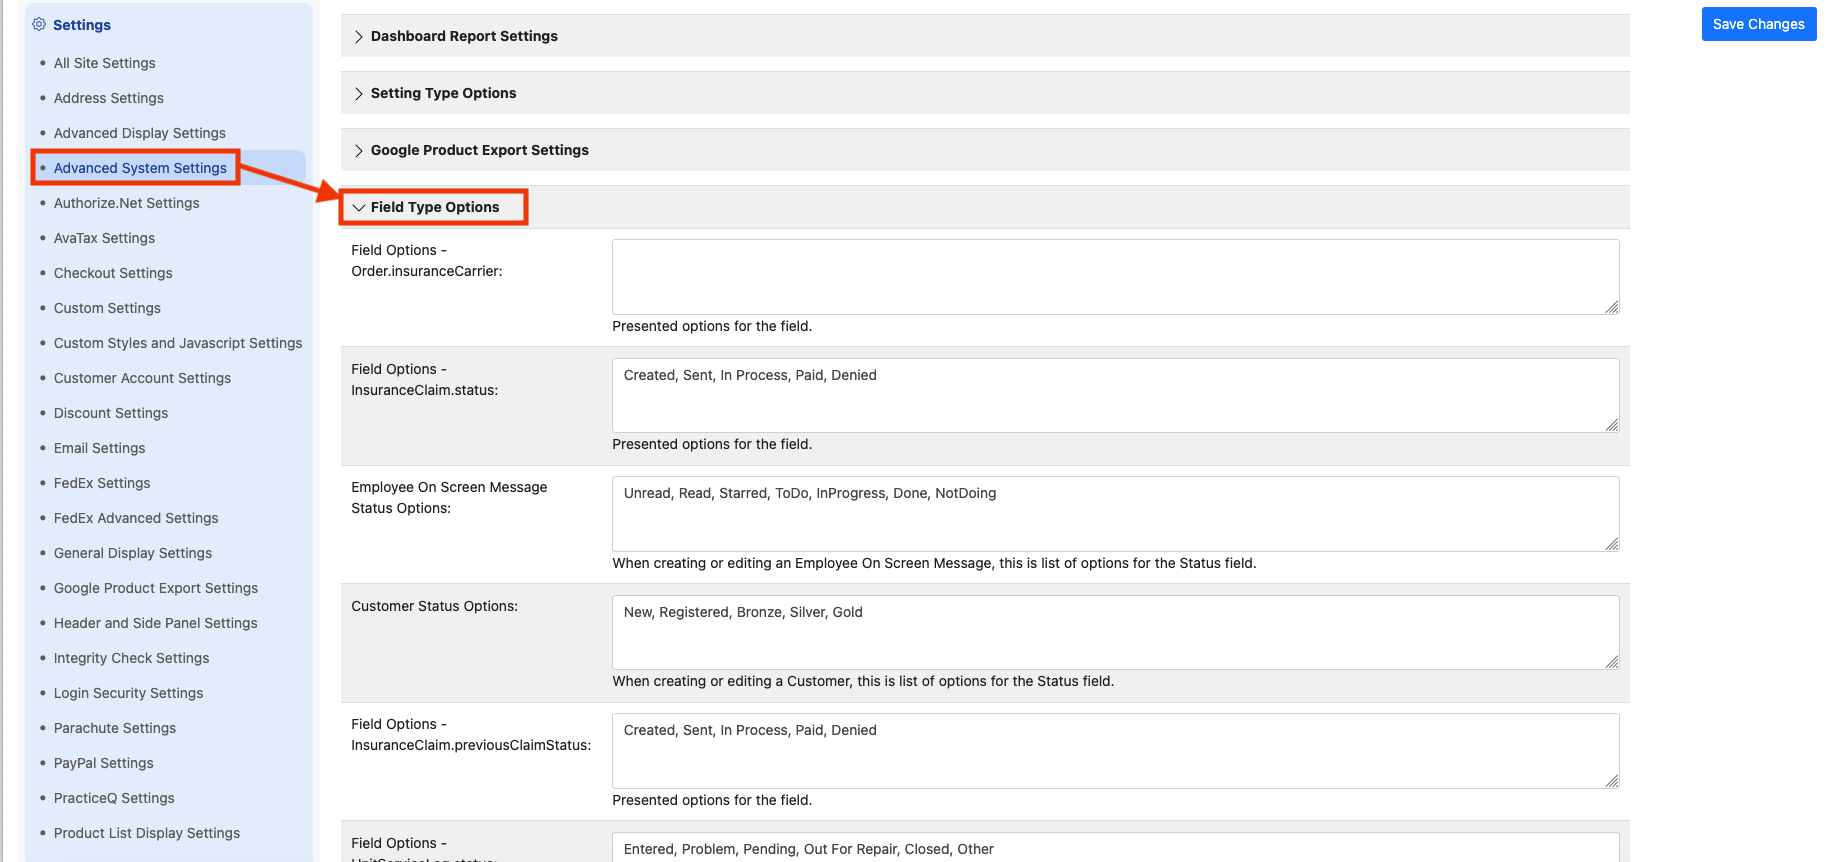Select Advanced System Settings in sidebar
1828x862 pixels.
[x=140, y=168]
